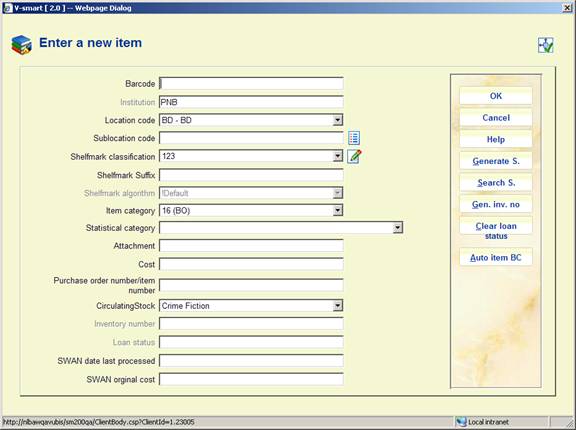Confirm with the OK button
The width and height of the screenshot is (576, 430).
(x=496, y=96)
